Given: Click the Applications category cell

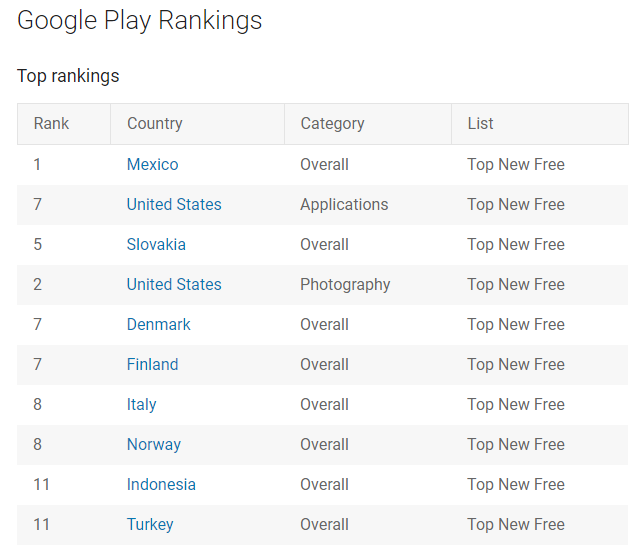Looking at the screenshot, I should [x=344, y=205].
